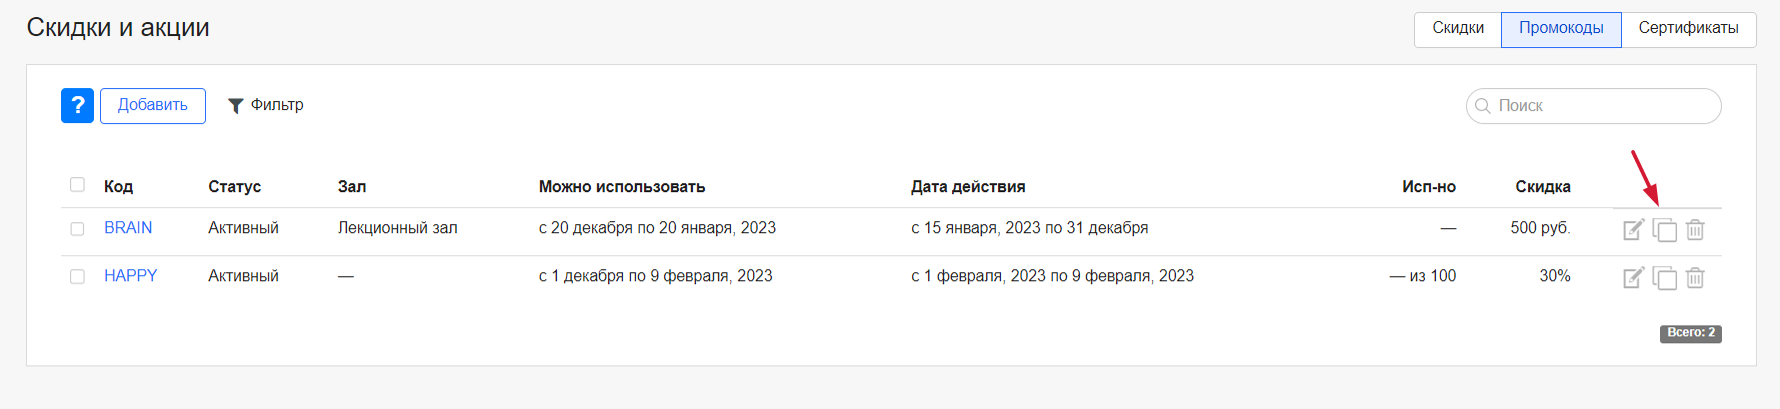The image size is (1780, 409).
Task: Check the HAPPY row checkbox
Action: click(x=77, y=277)
